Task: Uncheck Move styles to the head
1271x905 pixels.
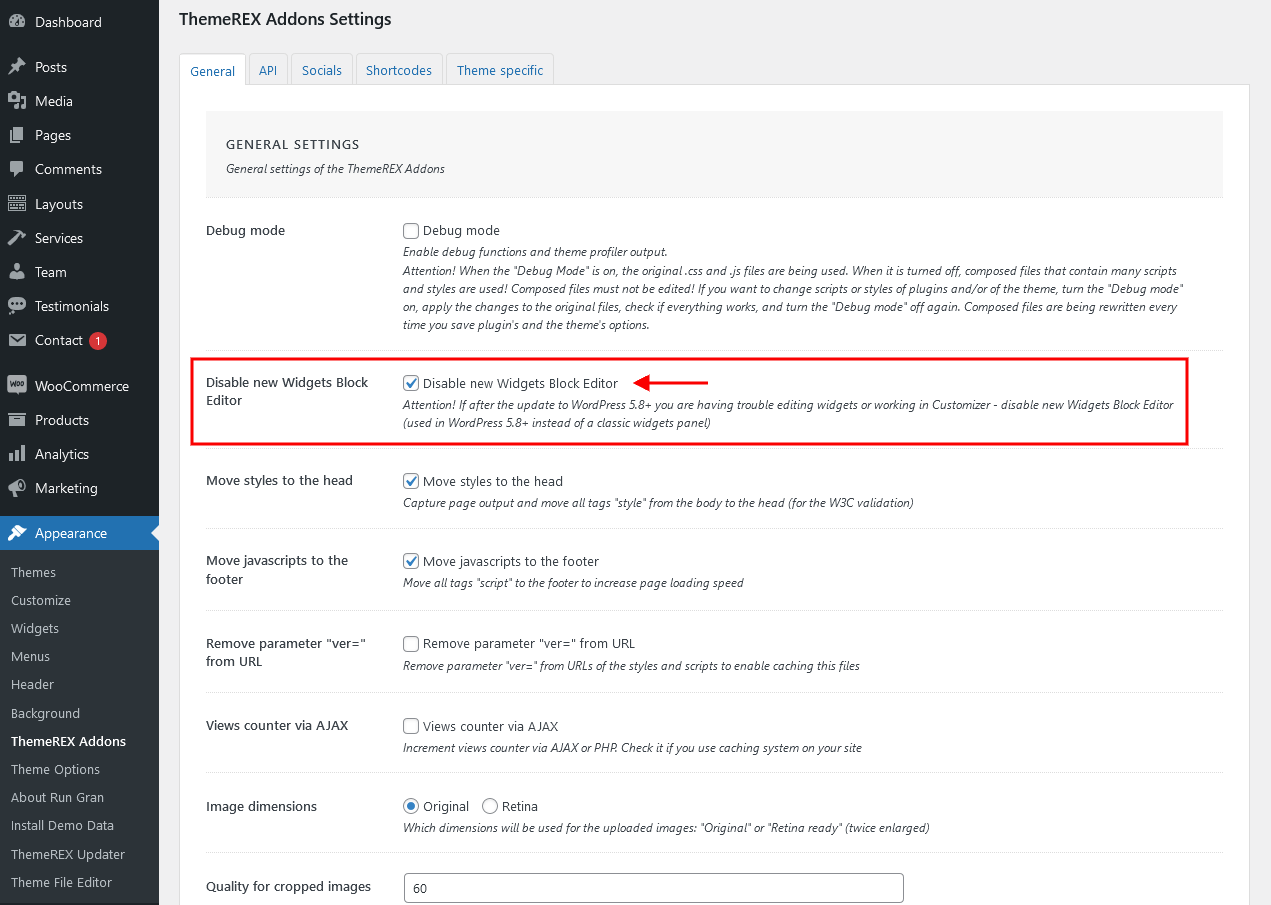Action: pyautogui.click(x=411, y=481)
